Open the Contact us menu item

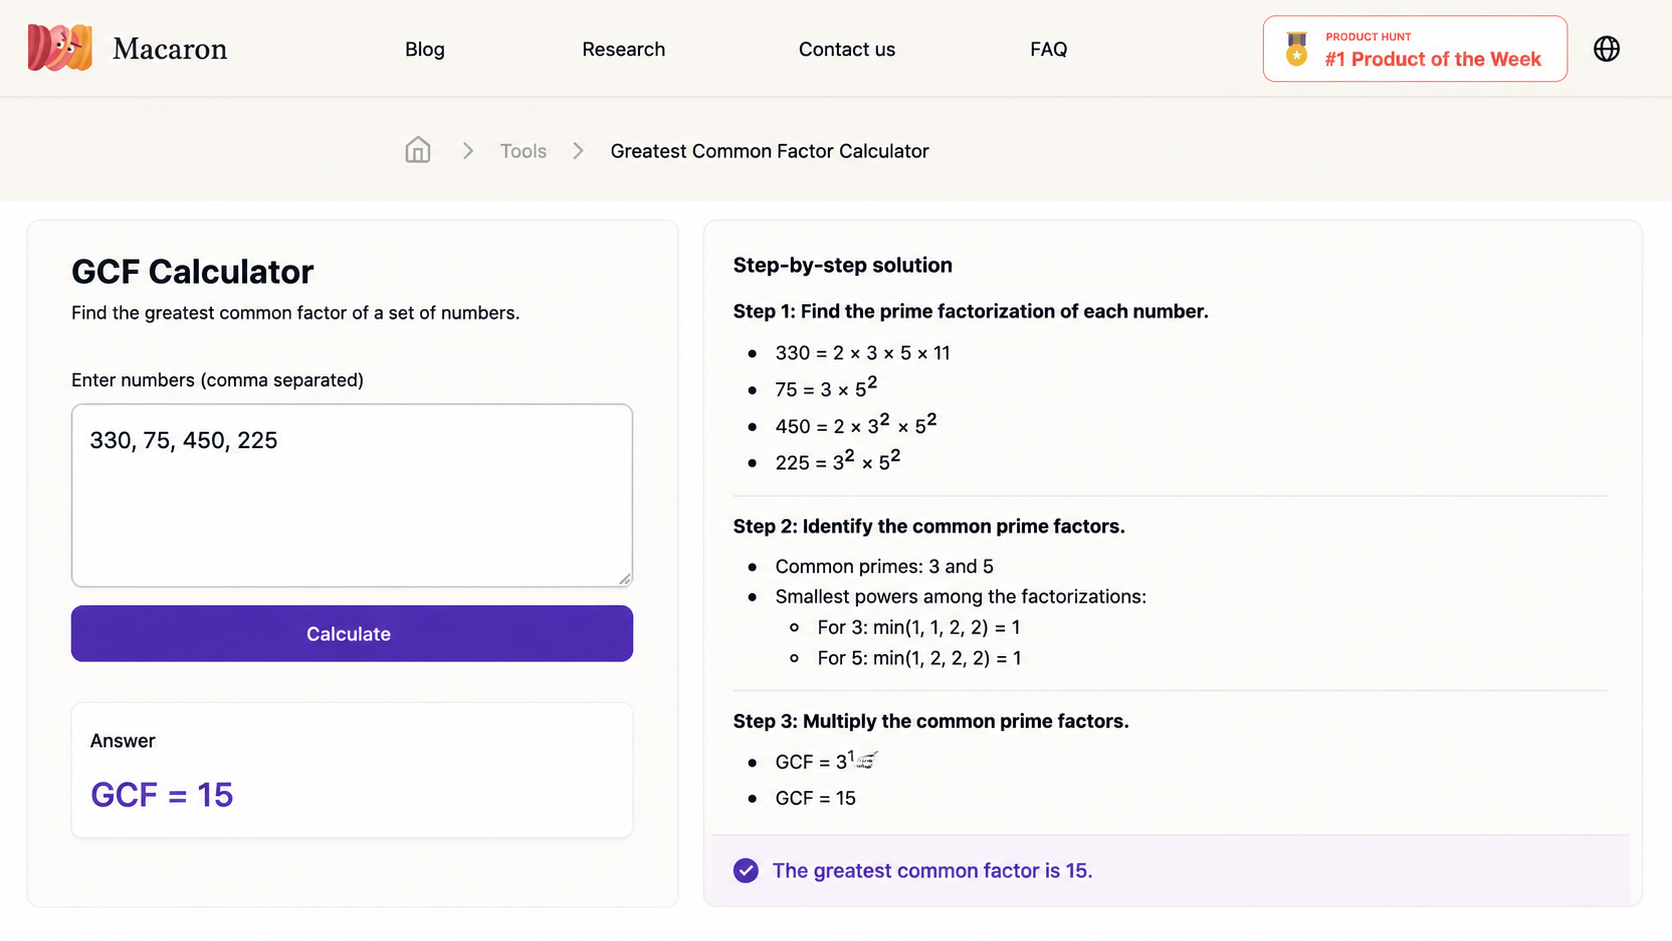tap(846, 49)
